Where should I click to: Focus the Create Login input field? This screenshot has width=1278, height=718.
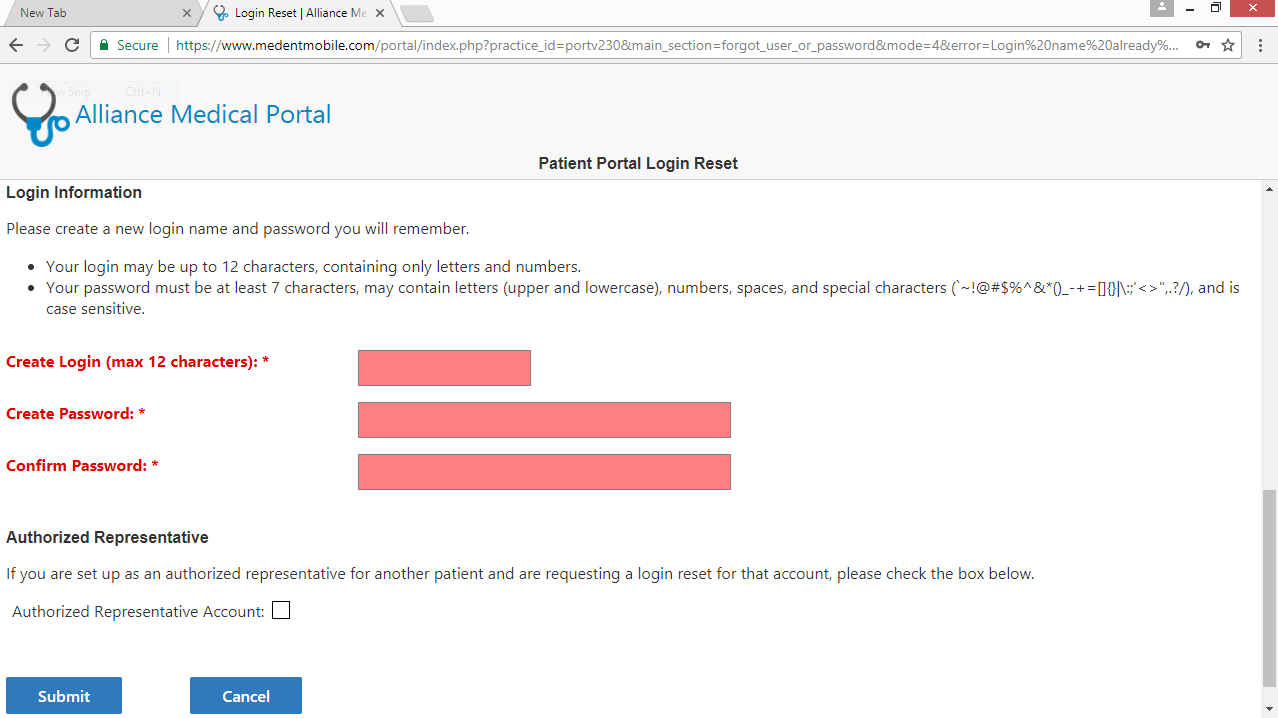444,368
